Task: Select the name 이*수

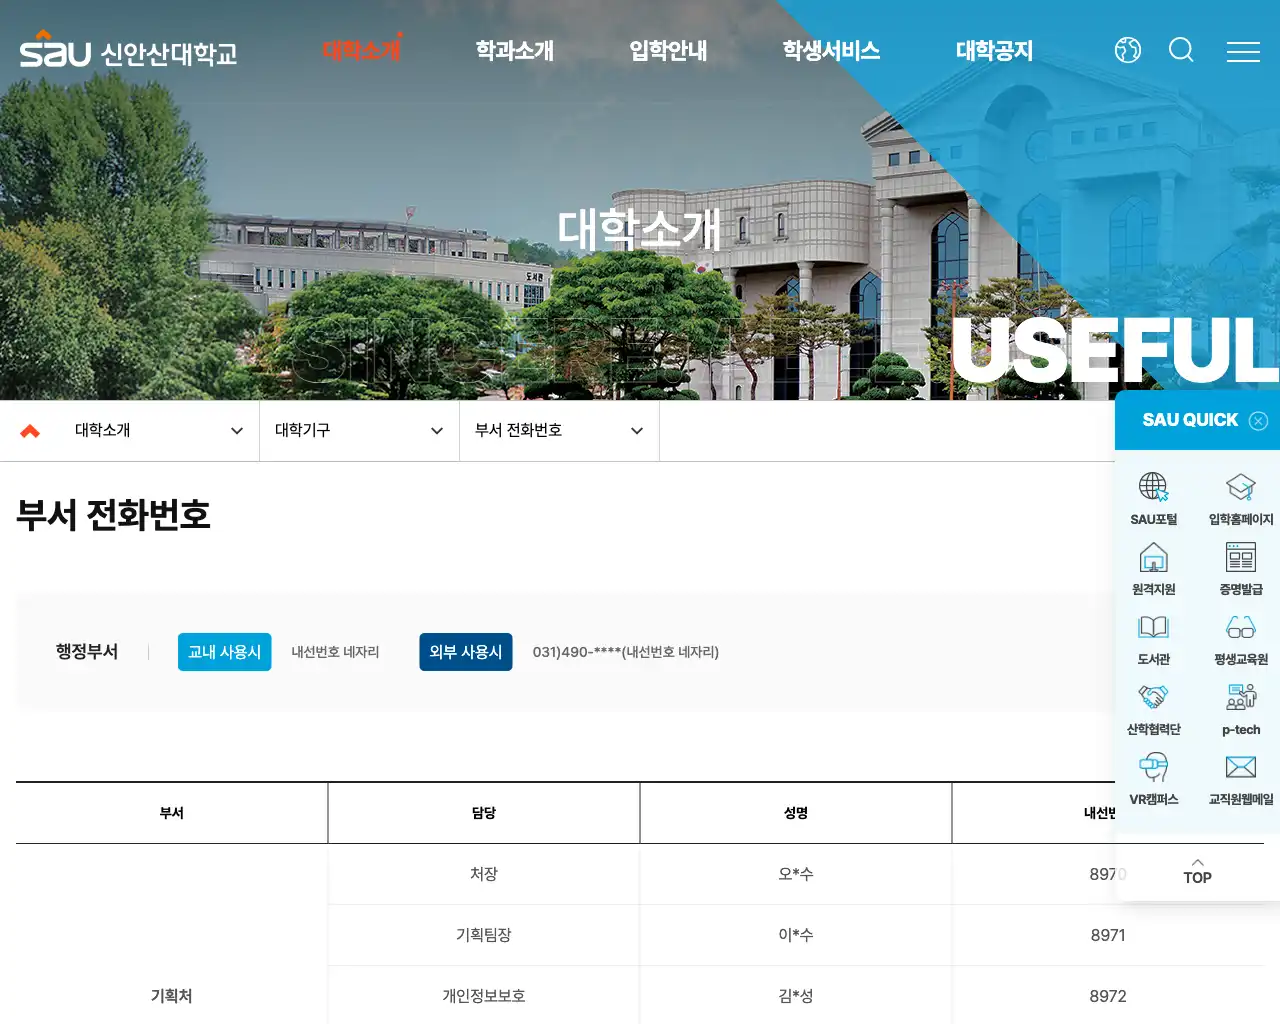Action: 796,935
